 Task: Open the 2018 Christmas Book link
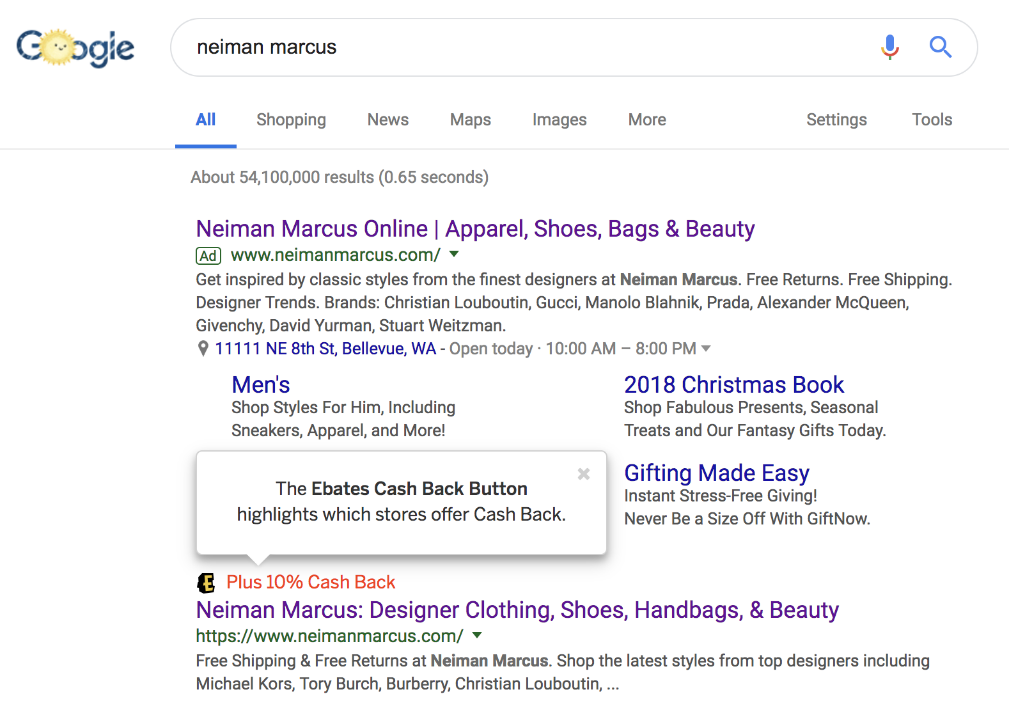pyautogui.click(x=734, y=385)
